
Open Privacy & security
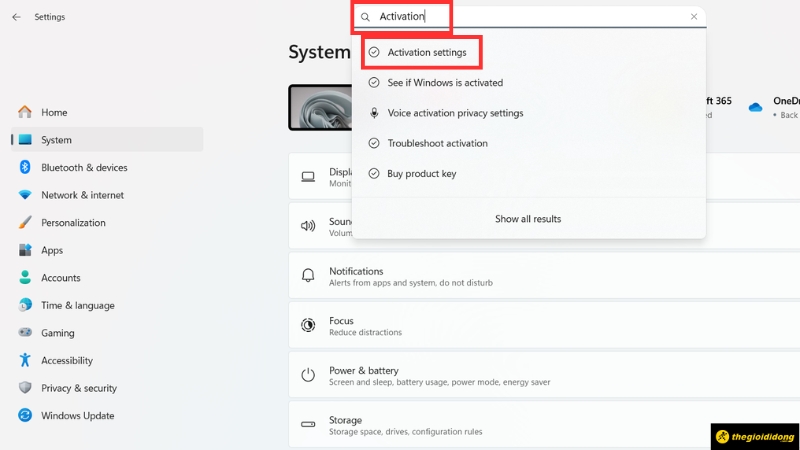(107, 388)
